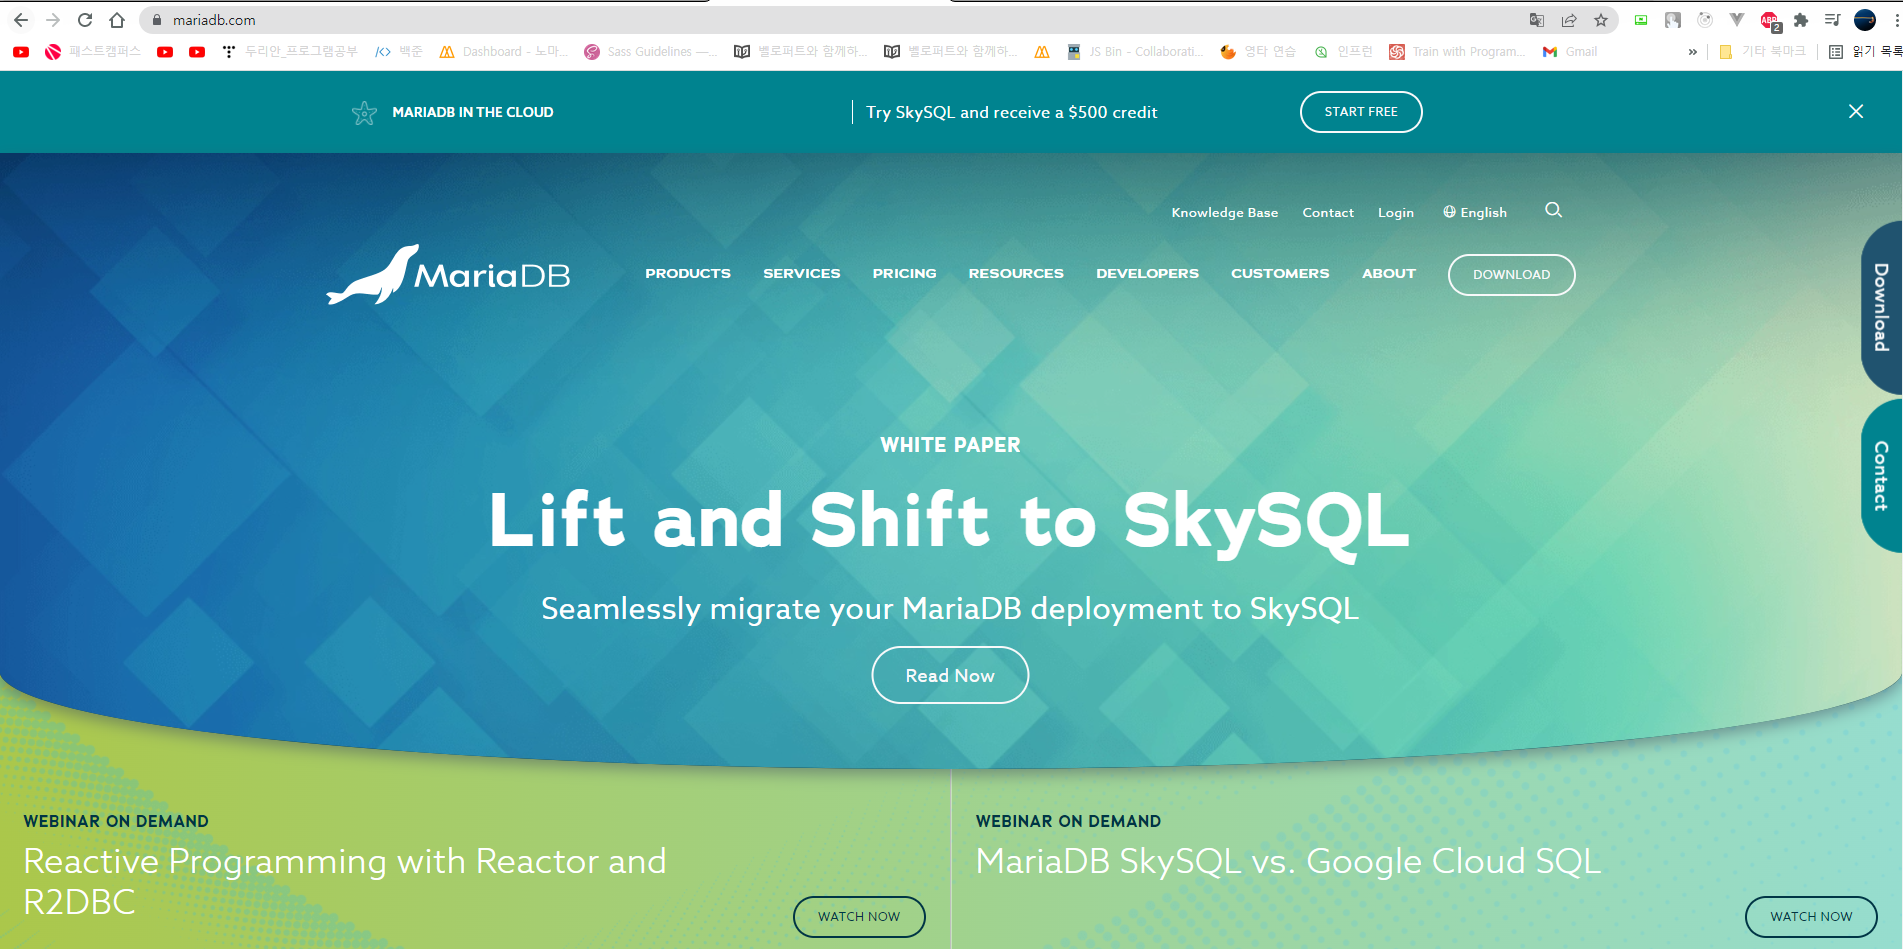Click the share page icon in address bar
The image size is (1903, 949).
1569,20
